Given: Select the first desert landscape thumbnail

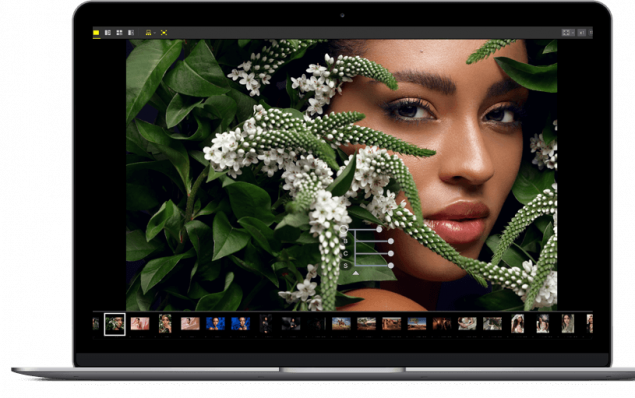Looking at the screenshot, I should [341, 324].
